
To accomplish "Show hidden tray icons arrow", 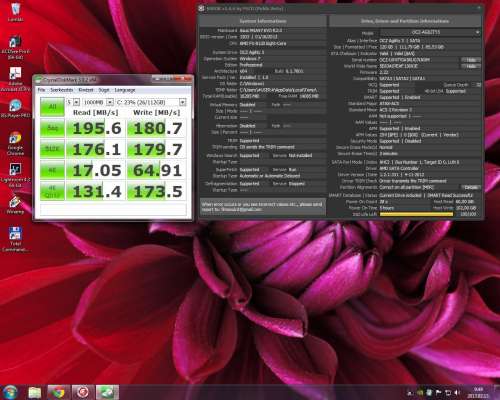I will pos(410,393).
